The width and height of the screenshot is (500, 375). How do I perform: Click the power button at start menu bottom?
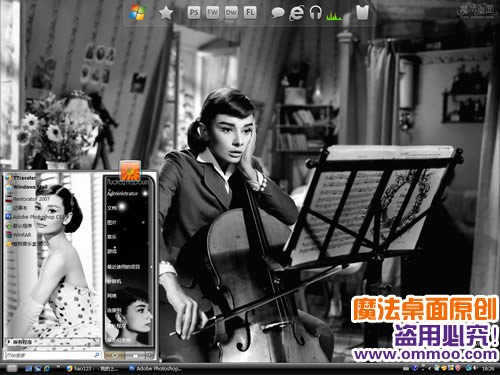pos(114,356)
